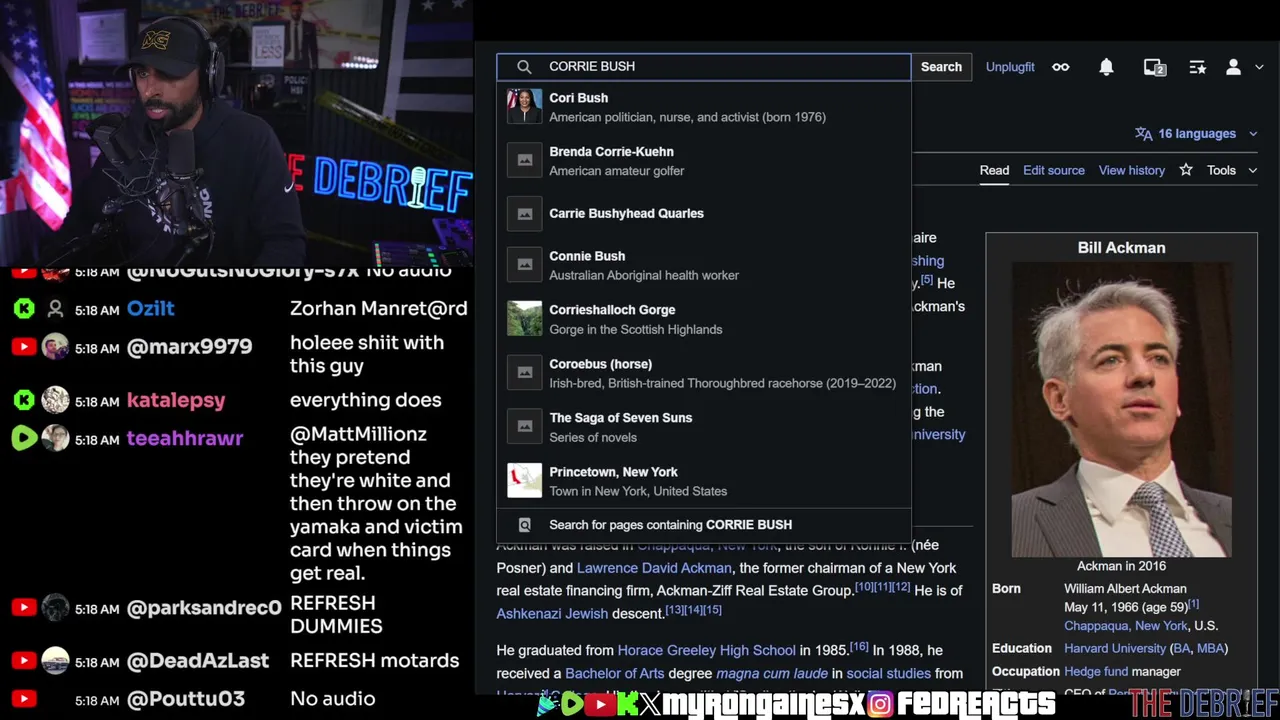Open the 16 languages dropdown
The width and height of the screenshot is (1280, 720).
1195,134
